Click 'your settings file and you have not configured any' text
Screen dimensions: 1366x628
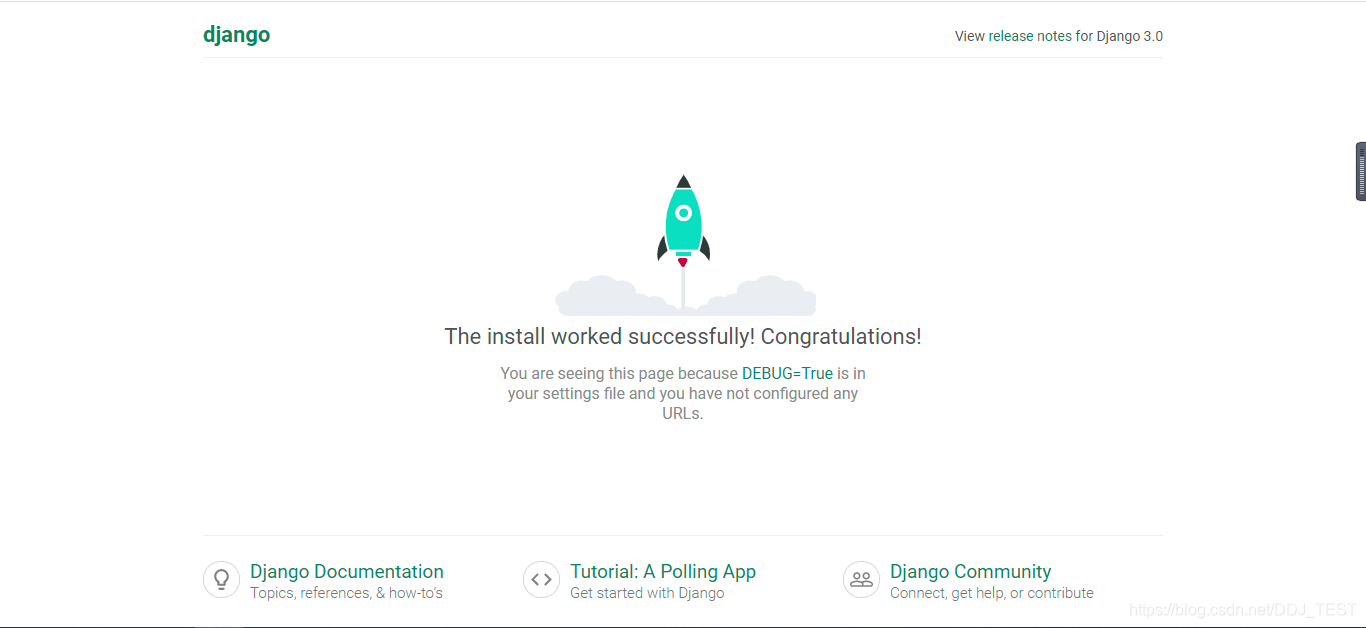pyautogui.click(x=683, y=393)
